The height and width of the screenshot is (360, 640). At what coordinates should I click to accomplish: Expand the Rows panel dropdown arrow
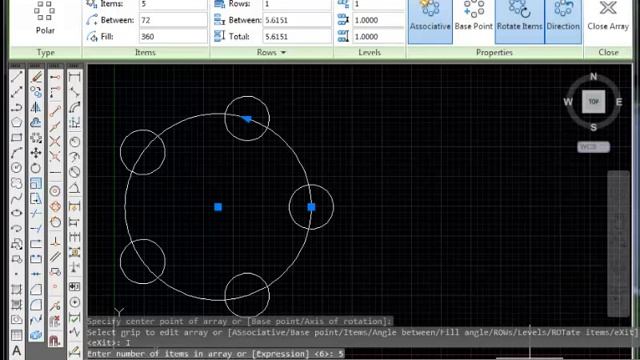point(283,53)
